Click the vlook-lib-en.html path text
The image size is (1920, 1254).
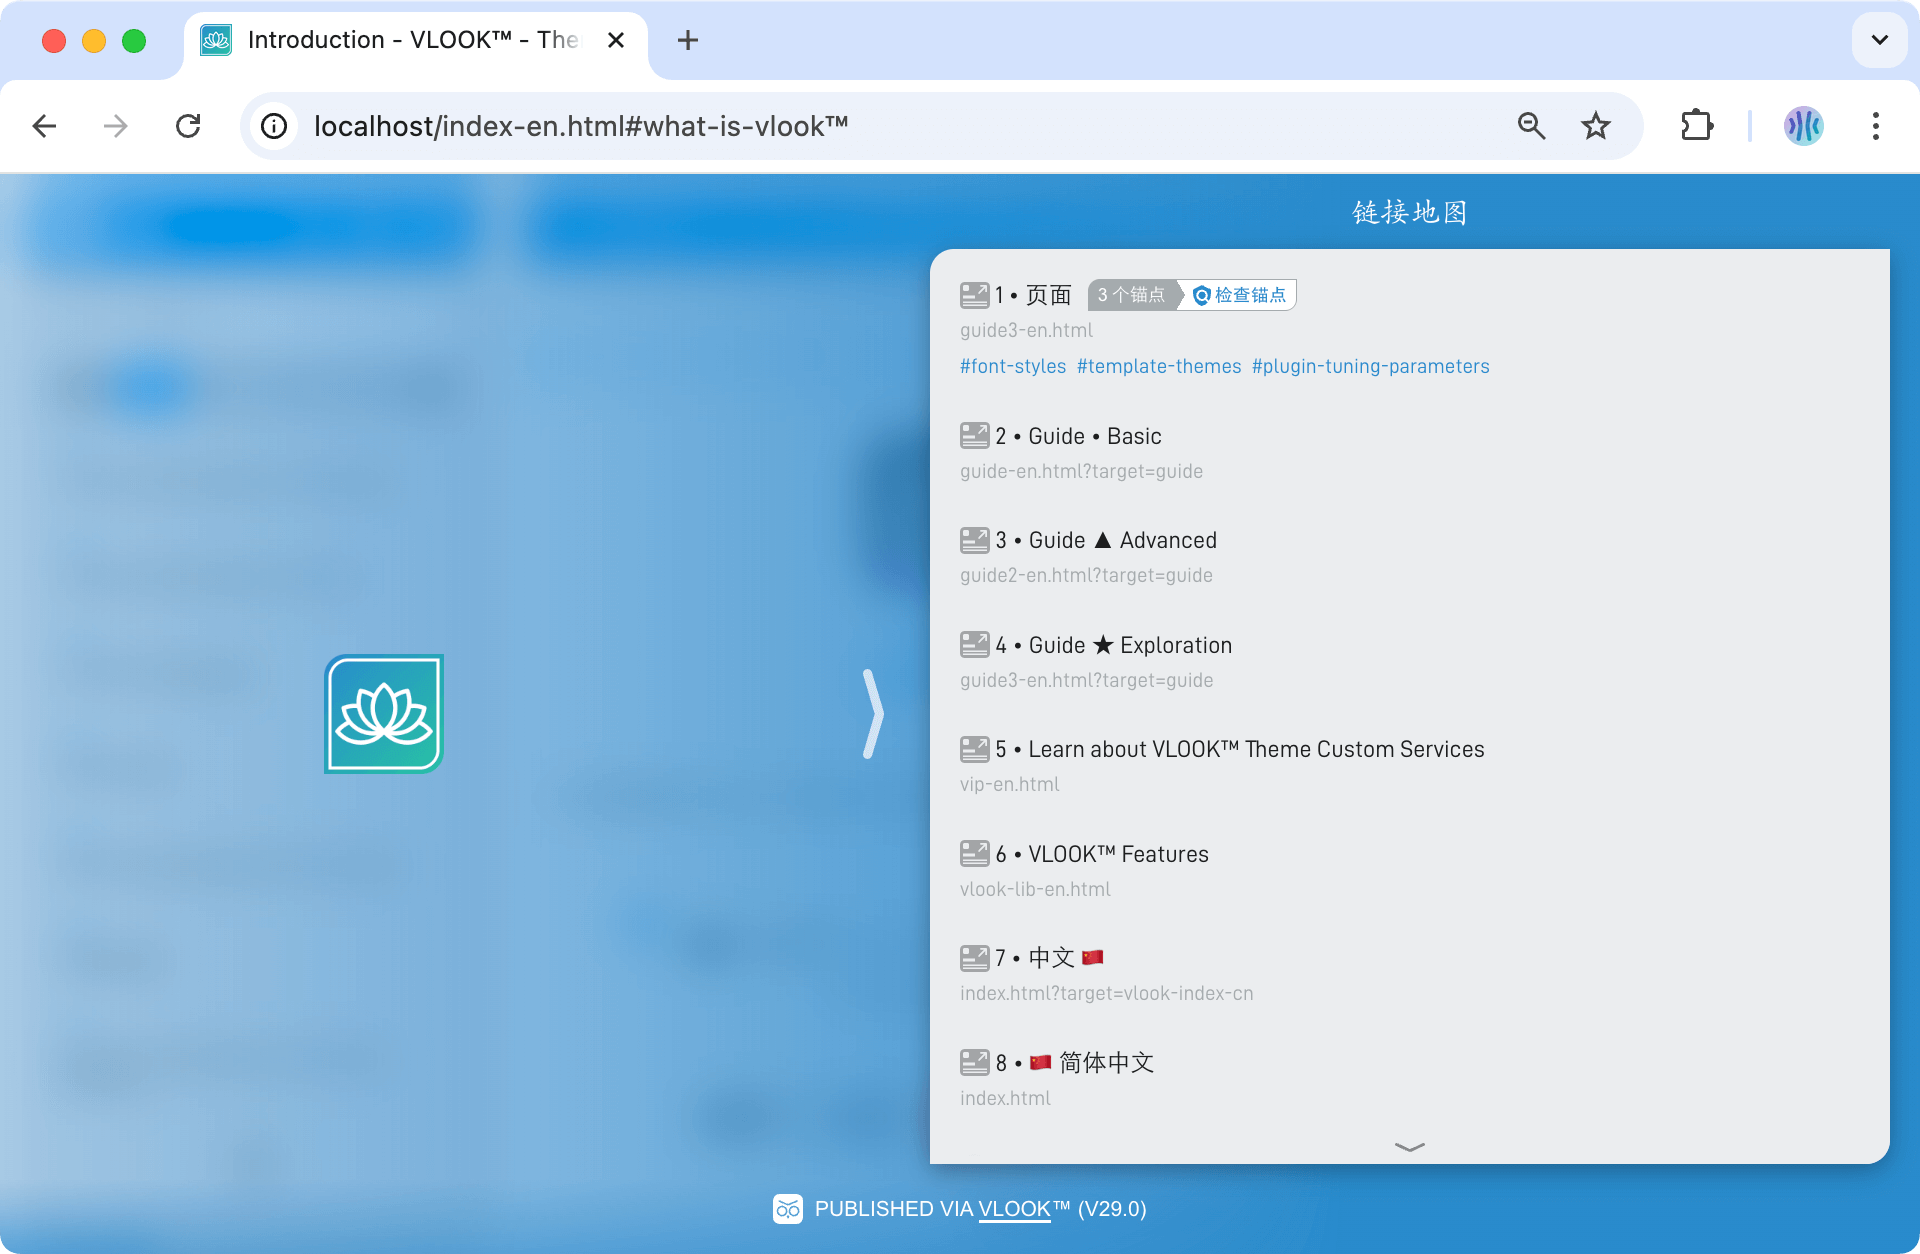(x=1035, y=889)
